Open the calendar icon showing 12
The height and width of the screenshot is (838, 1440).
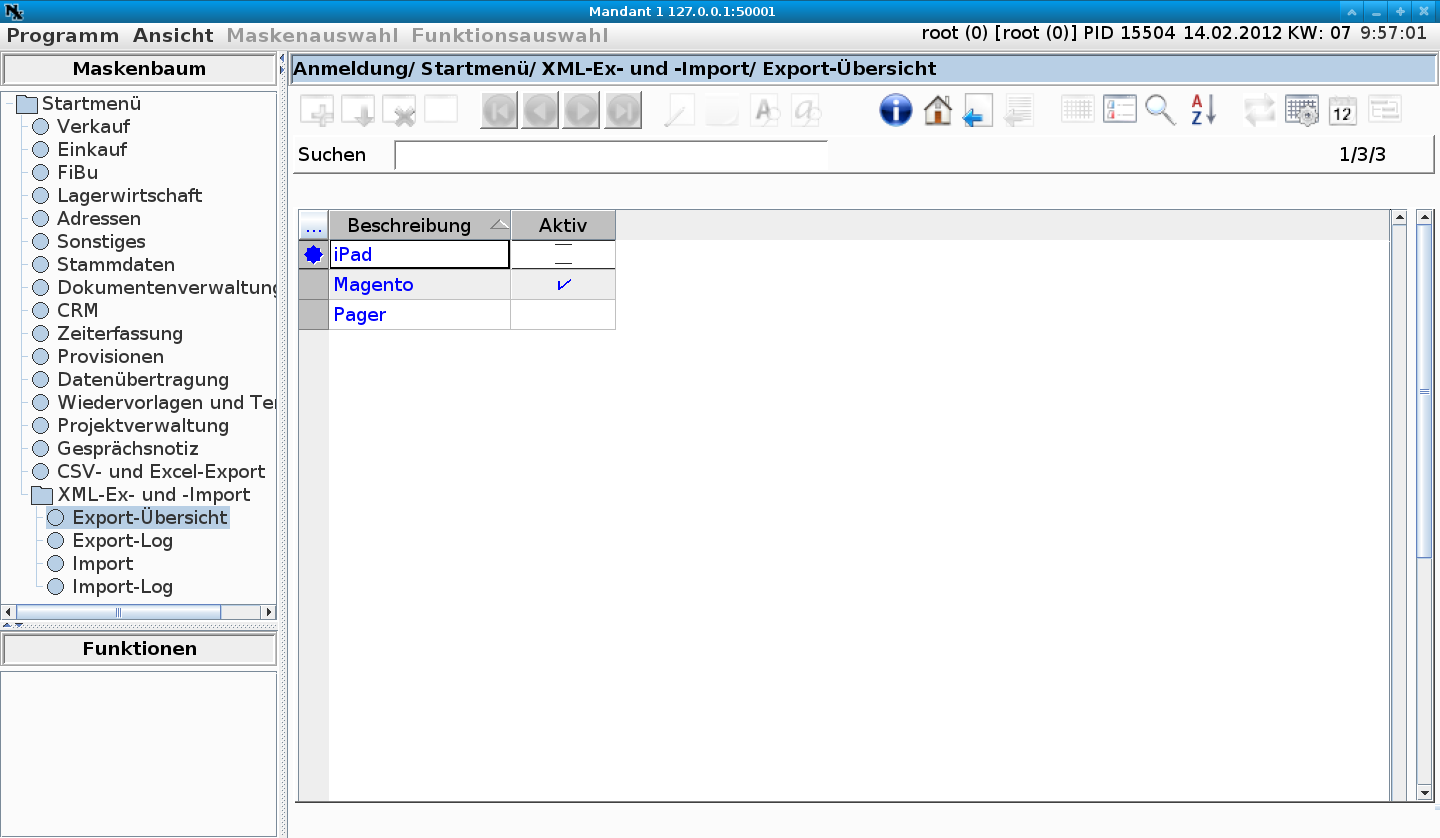coord(1342,110)
